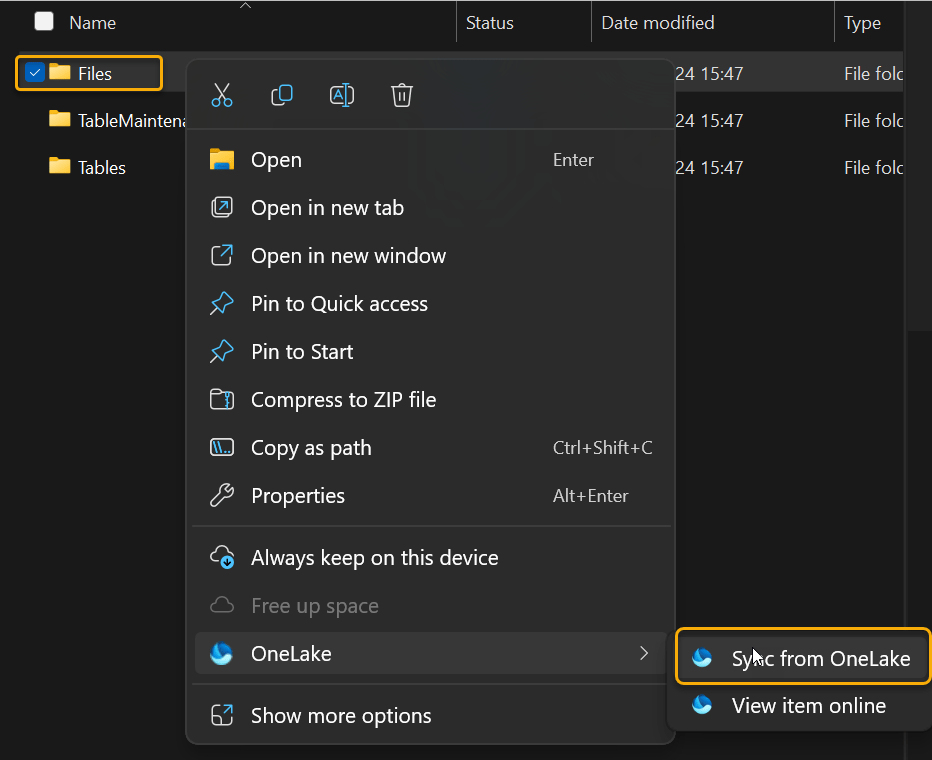Expand the OneLake submenu arrow
The height and width of the screenshot is (760, 932).
tap(643, 654)
